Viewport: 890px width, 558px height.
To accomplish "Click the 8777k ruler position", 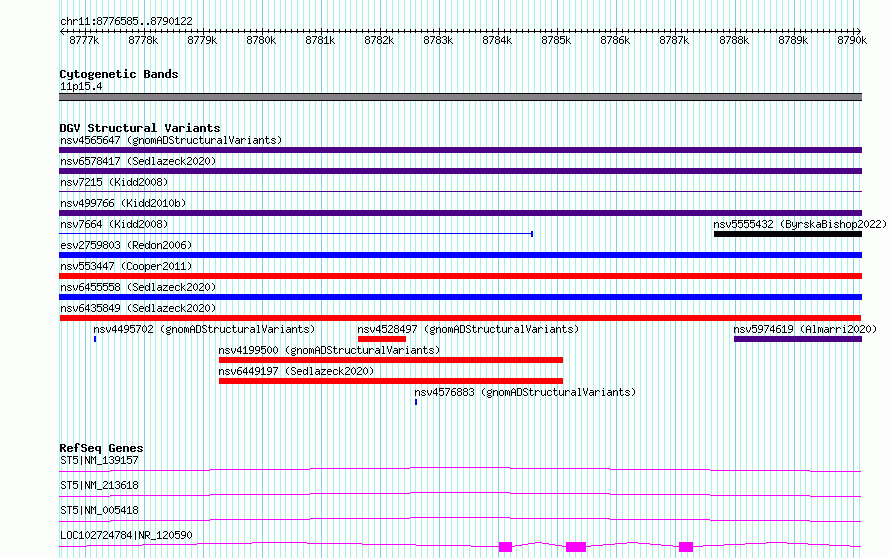I will click(84, 40).
